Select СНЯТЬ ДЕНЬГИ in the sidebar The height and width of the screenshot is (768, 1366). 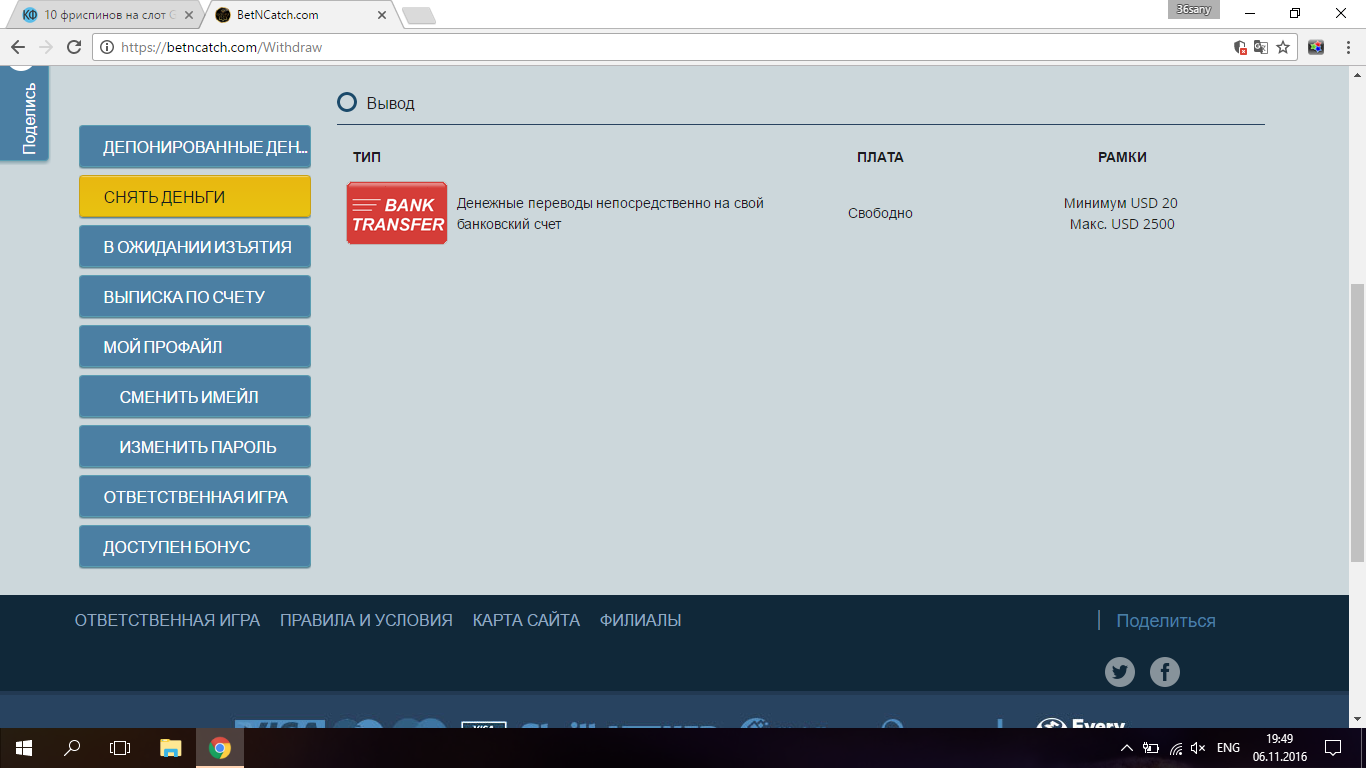click(x=195, y=197)
